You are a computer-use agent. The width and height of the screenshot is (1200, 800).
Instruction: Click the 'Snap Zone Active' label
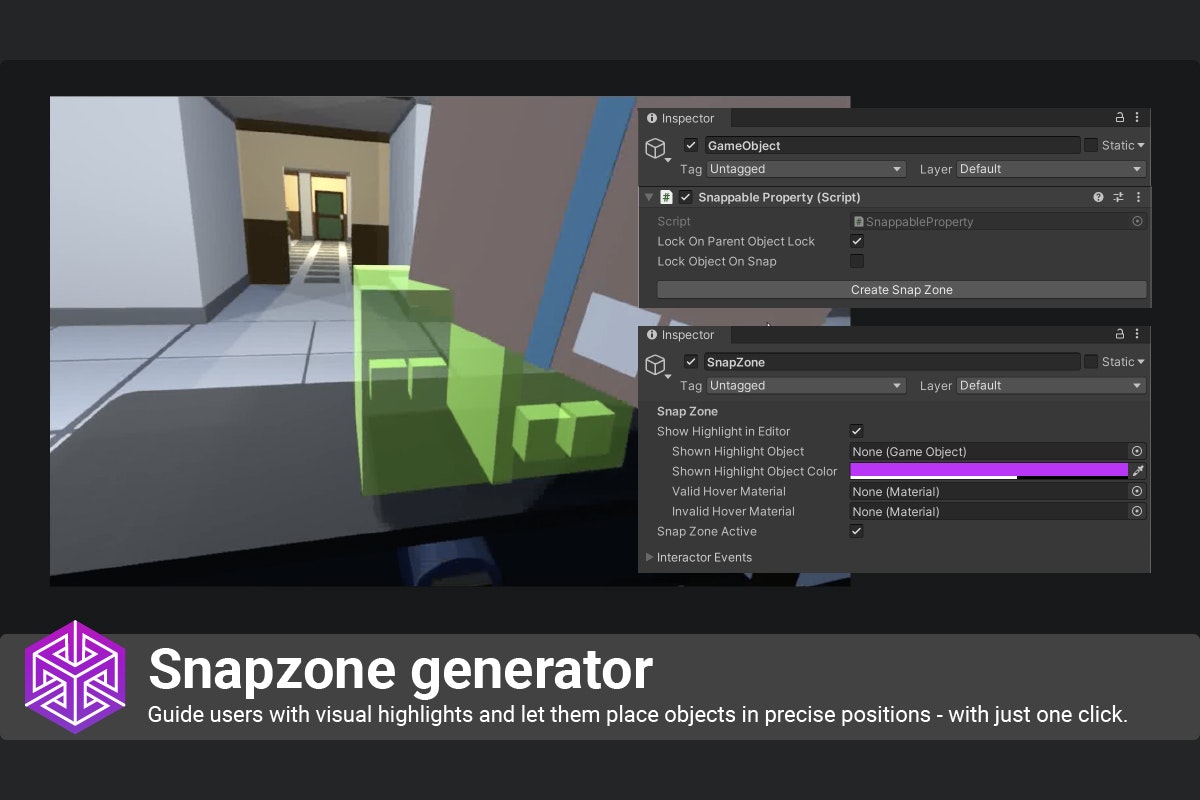[x=707, y=531]
